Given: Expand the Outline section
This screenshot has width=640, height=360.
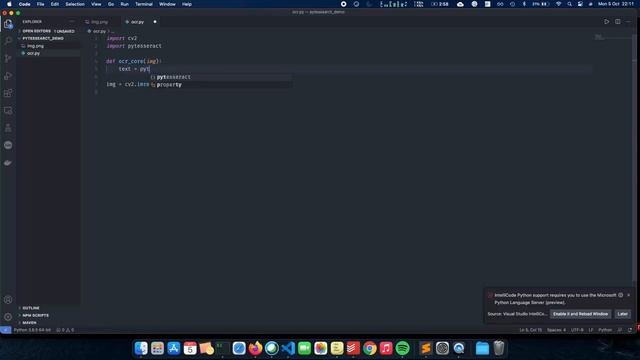Looking at the screenshot, I should [48, 308].
